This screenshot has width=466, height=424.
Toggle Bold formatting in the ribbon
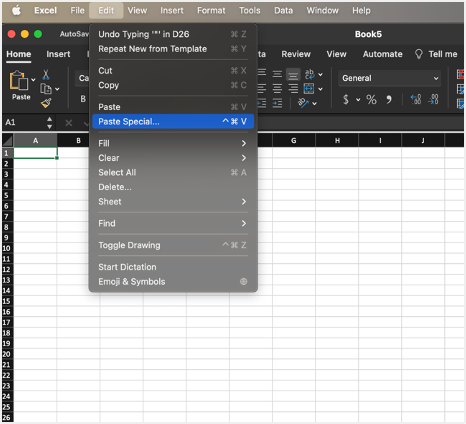tap(83, 99)
